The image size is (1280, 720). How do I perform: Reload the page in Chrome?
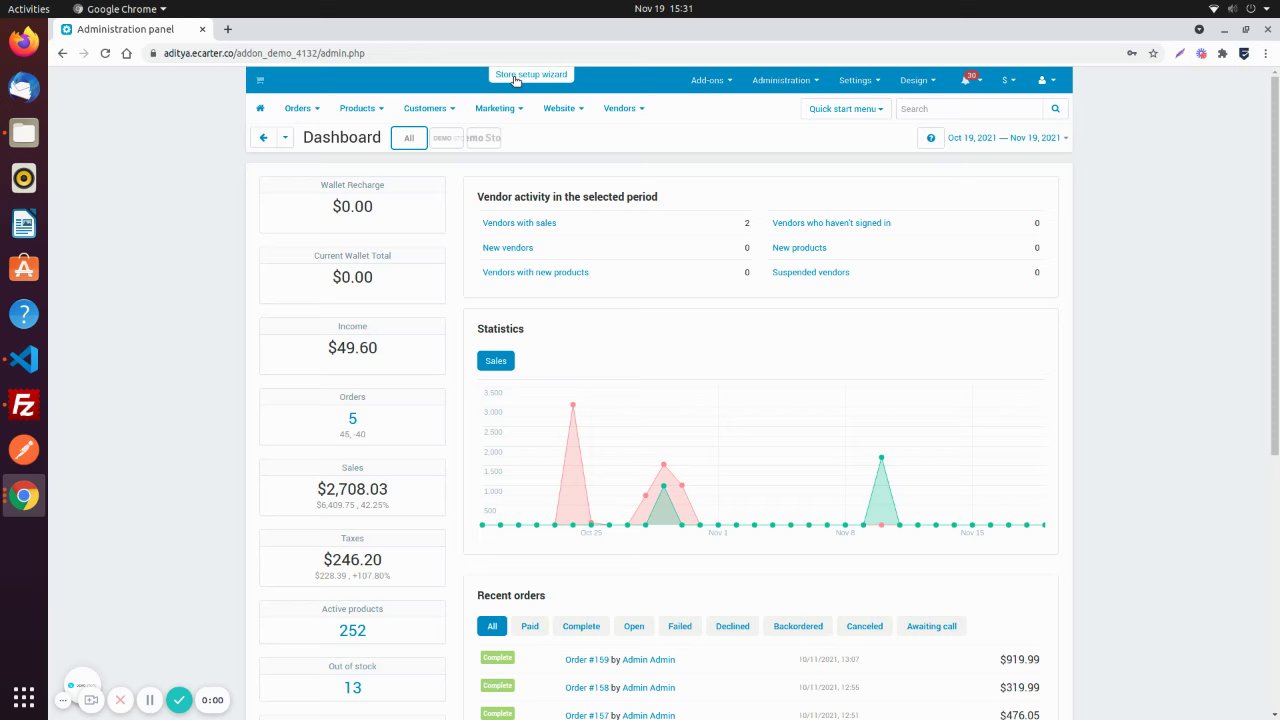tap(105, 53)
